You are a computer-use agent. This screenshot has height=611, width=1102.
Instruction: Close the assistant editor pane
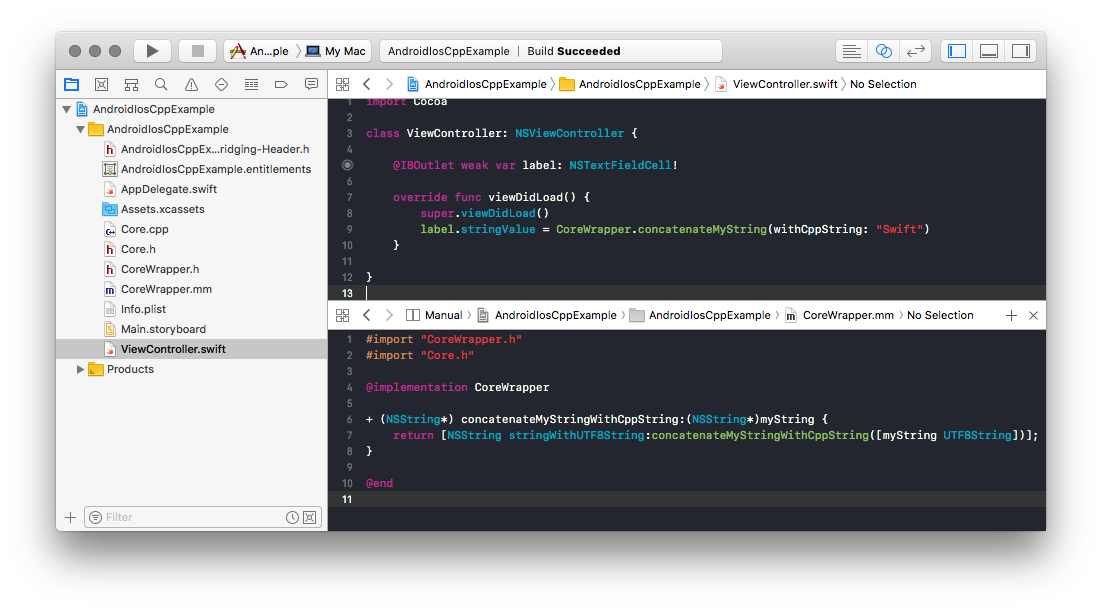[1033, 316]
